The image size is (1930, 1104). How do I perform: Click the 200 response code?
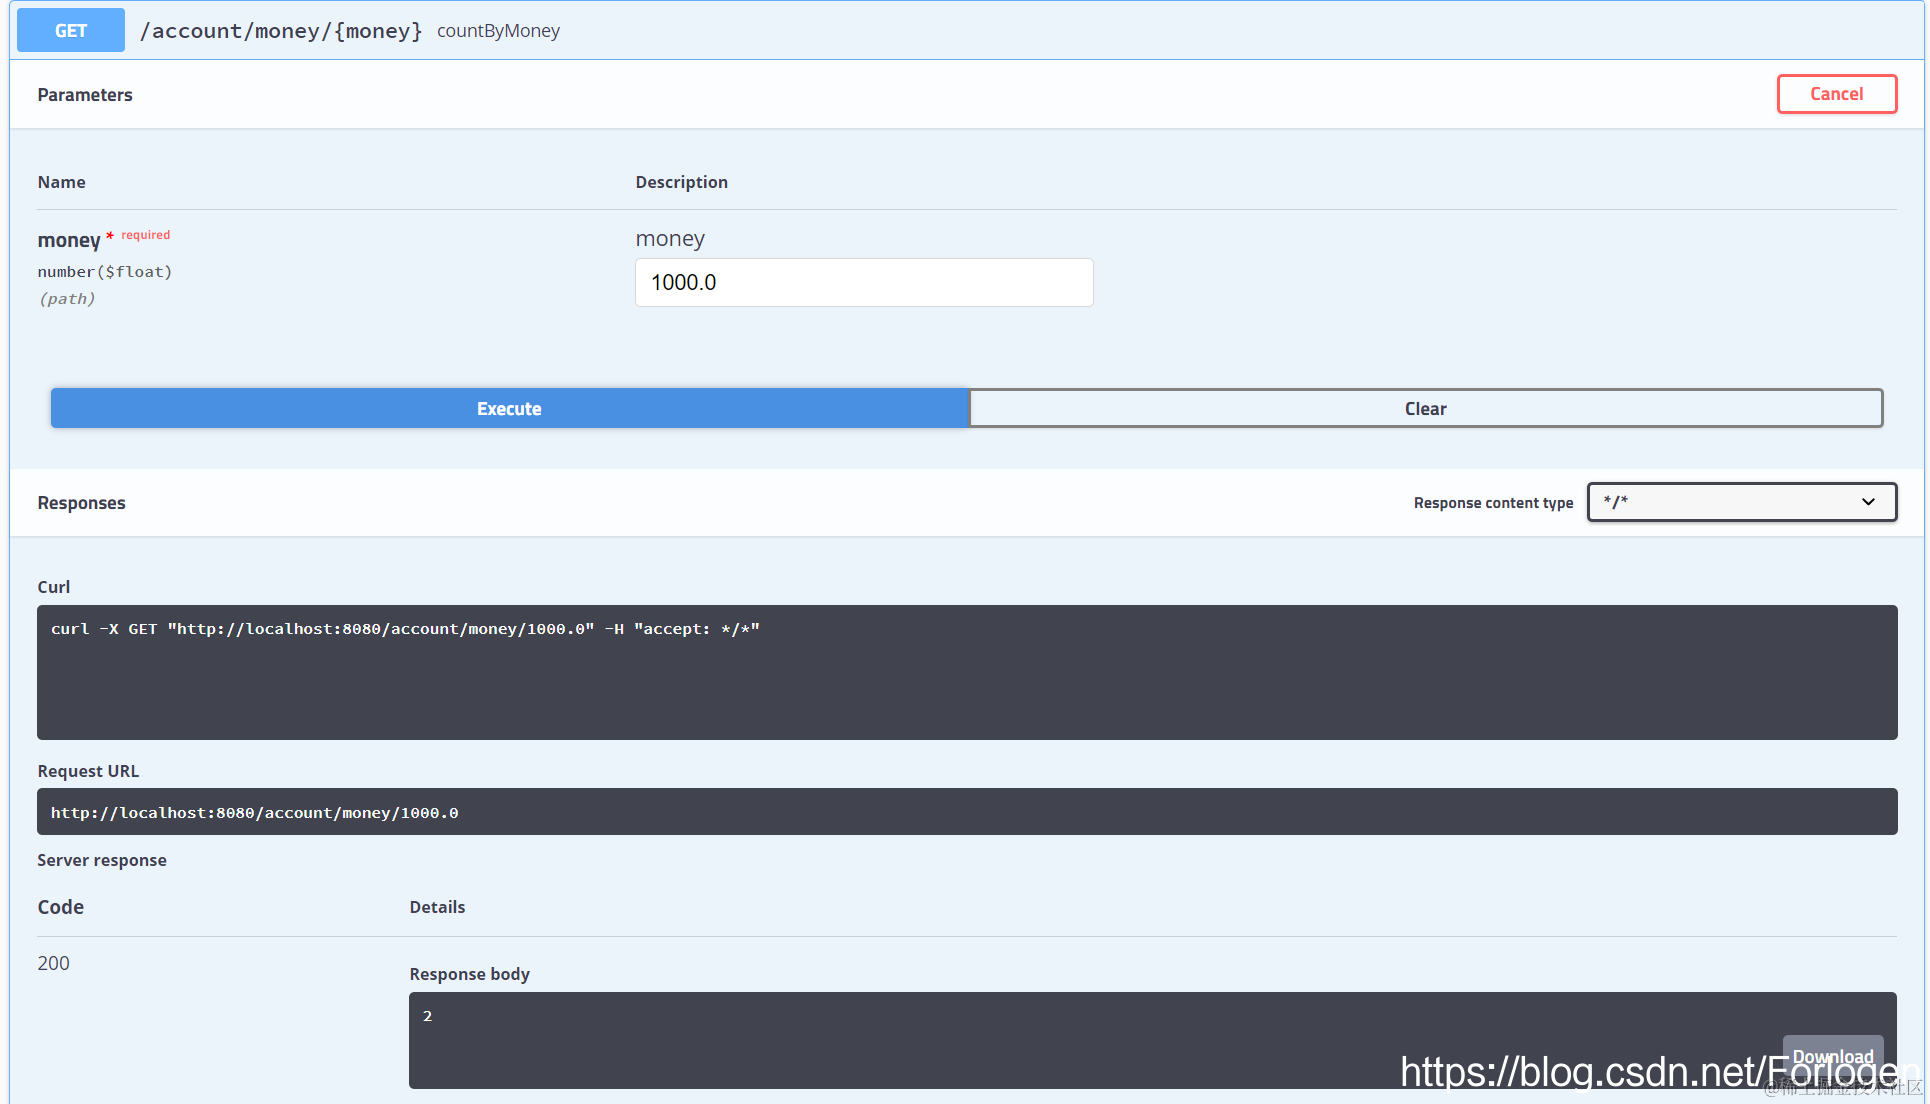(x=54, y=963)
